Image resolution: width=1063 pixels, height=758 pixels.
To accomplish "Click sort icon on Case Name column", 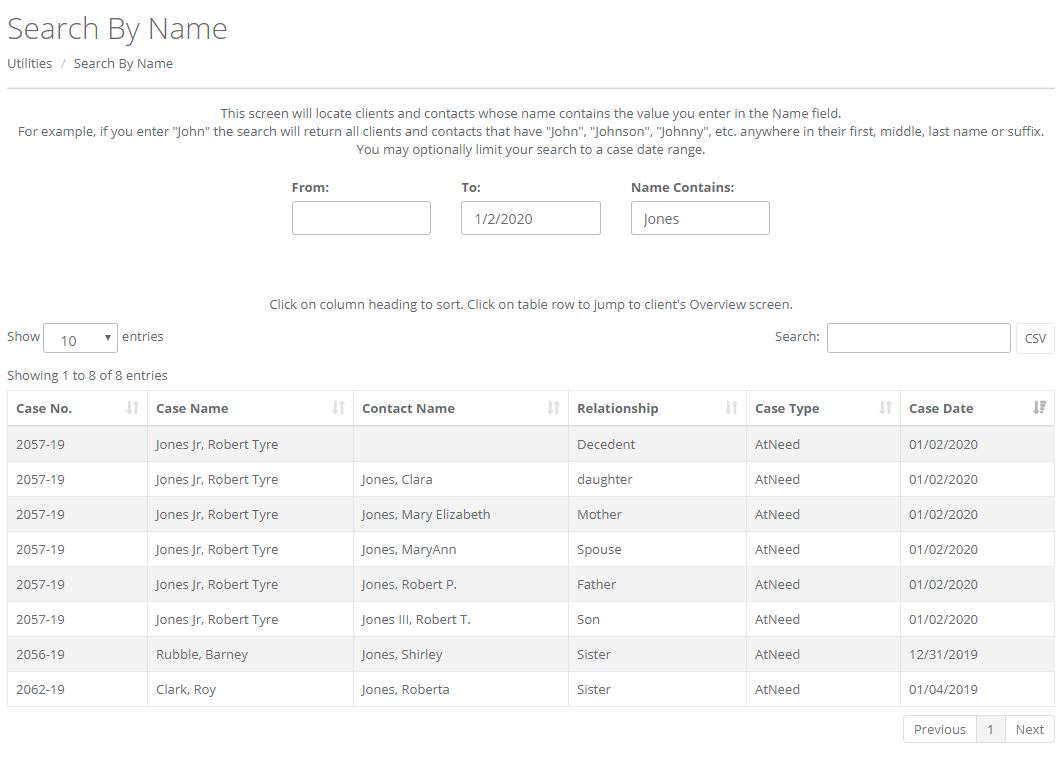I will pyautogui.click(x=338, y=408).
